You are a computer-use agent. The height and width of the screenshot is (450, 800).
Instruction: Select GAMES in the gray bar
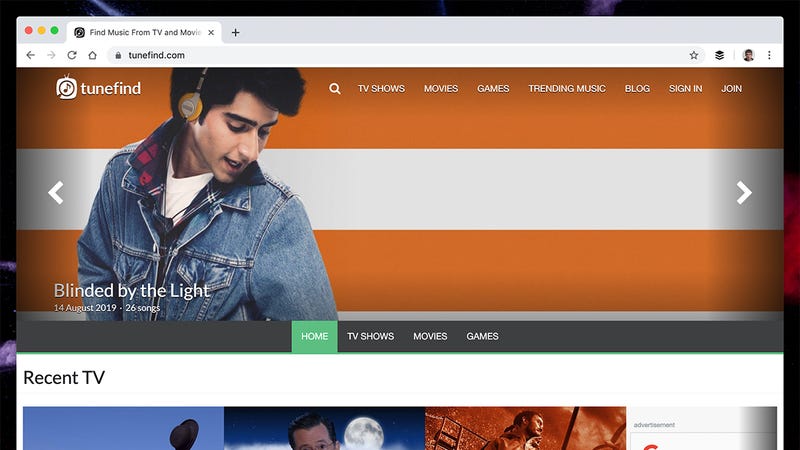click(482, 336)
